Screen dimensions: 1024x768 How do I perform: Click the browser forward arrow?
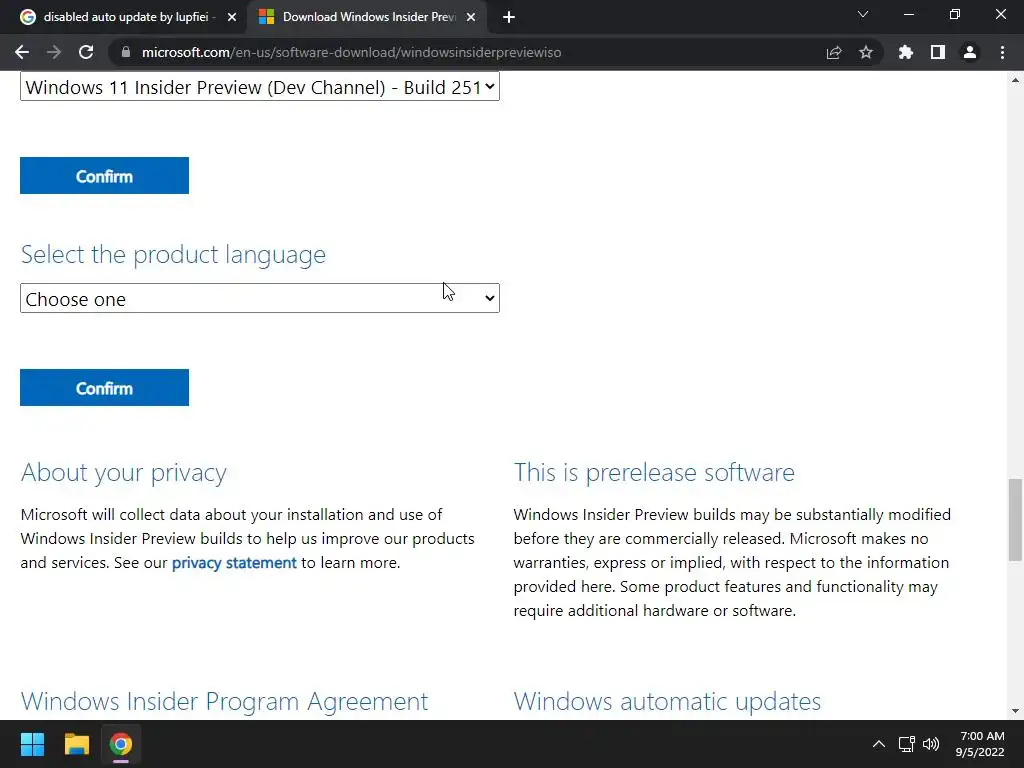(x=54, y=52)
